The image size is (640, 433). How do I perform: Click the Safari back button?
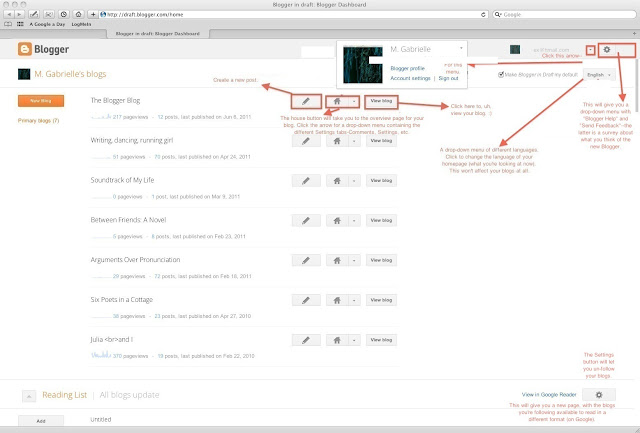click(x=9, y=14)
